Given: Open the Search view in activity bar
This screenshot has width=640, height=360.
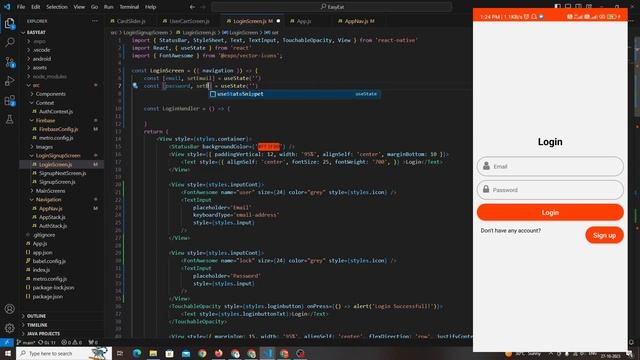Looking at the screenshot, I should coord(9,42).
